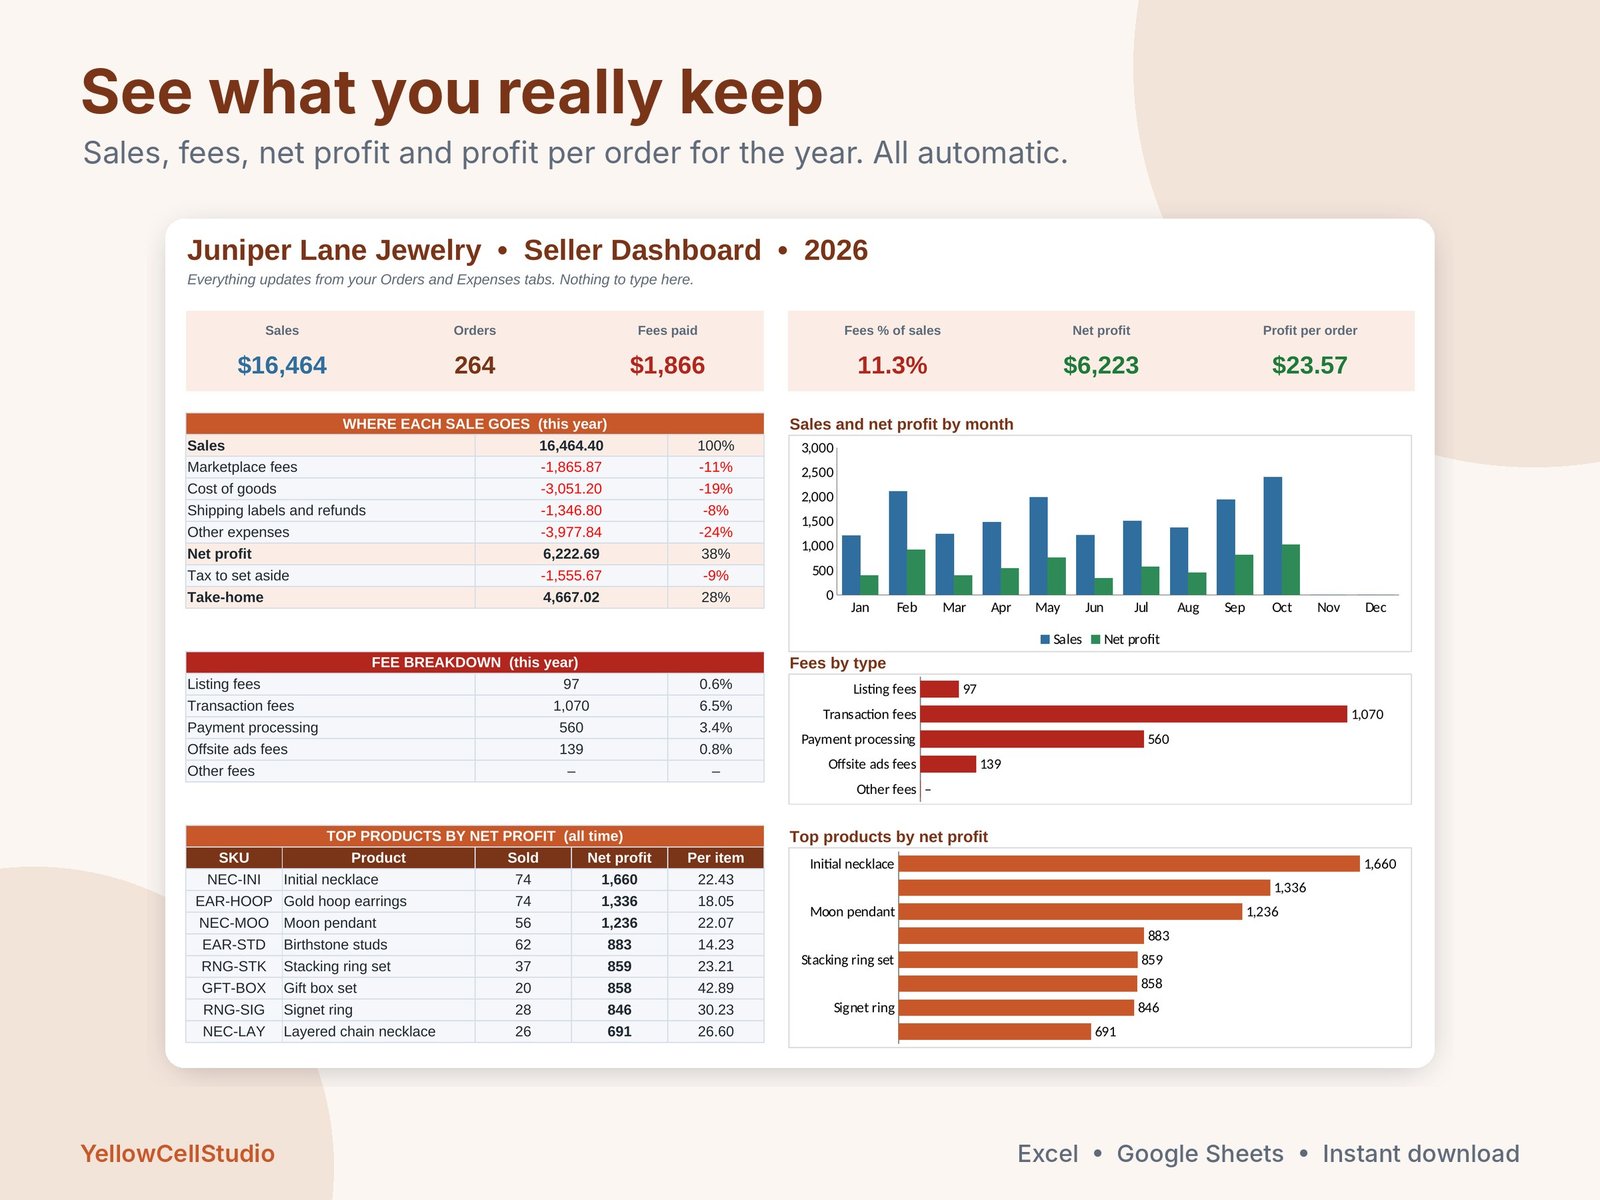The width and height of the screenshot is (1600, 1200).
Task: Click the Layered chain necklace product cell
Action: pos(378,1032)
